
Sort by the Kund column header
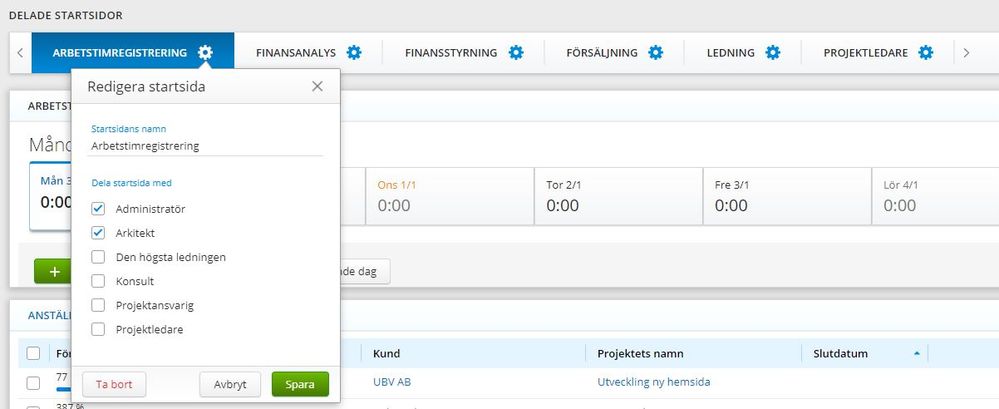pos(387,354)
